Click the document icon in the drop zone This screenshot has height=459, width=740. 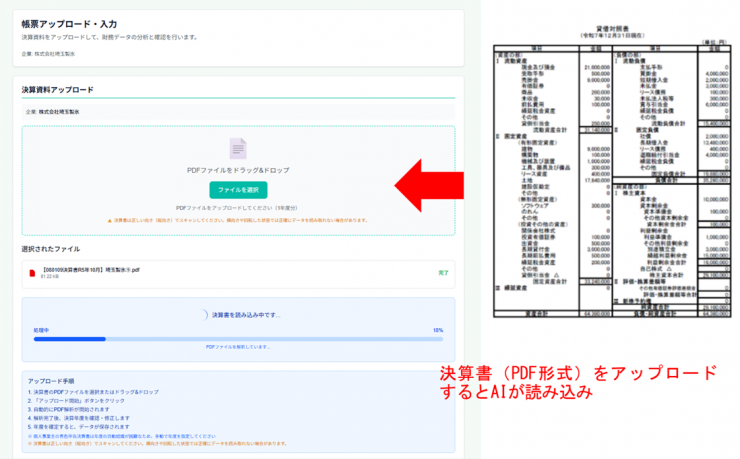(238, 149)
